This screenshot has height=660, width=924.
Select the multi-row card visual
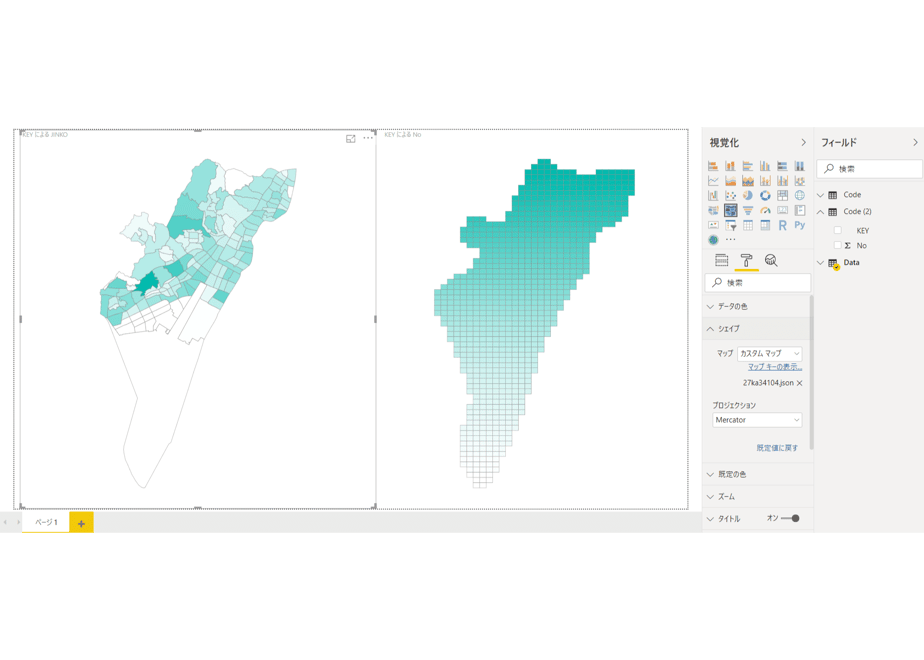coord(800,210)
